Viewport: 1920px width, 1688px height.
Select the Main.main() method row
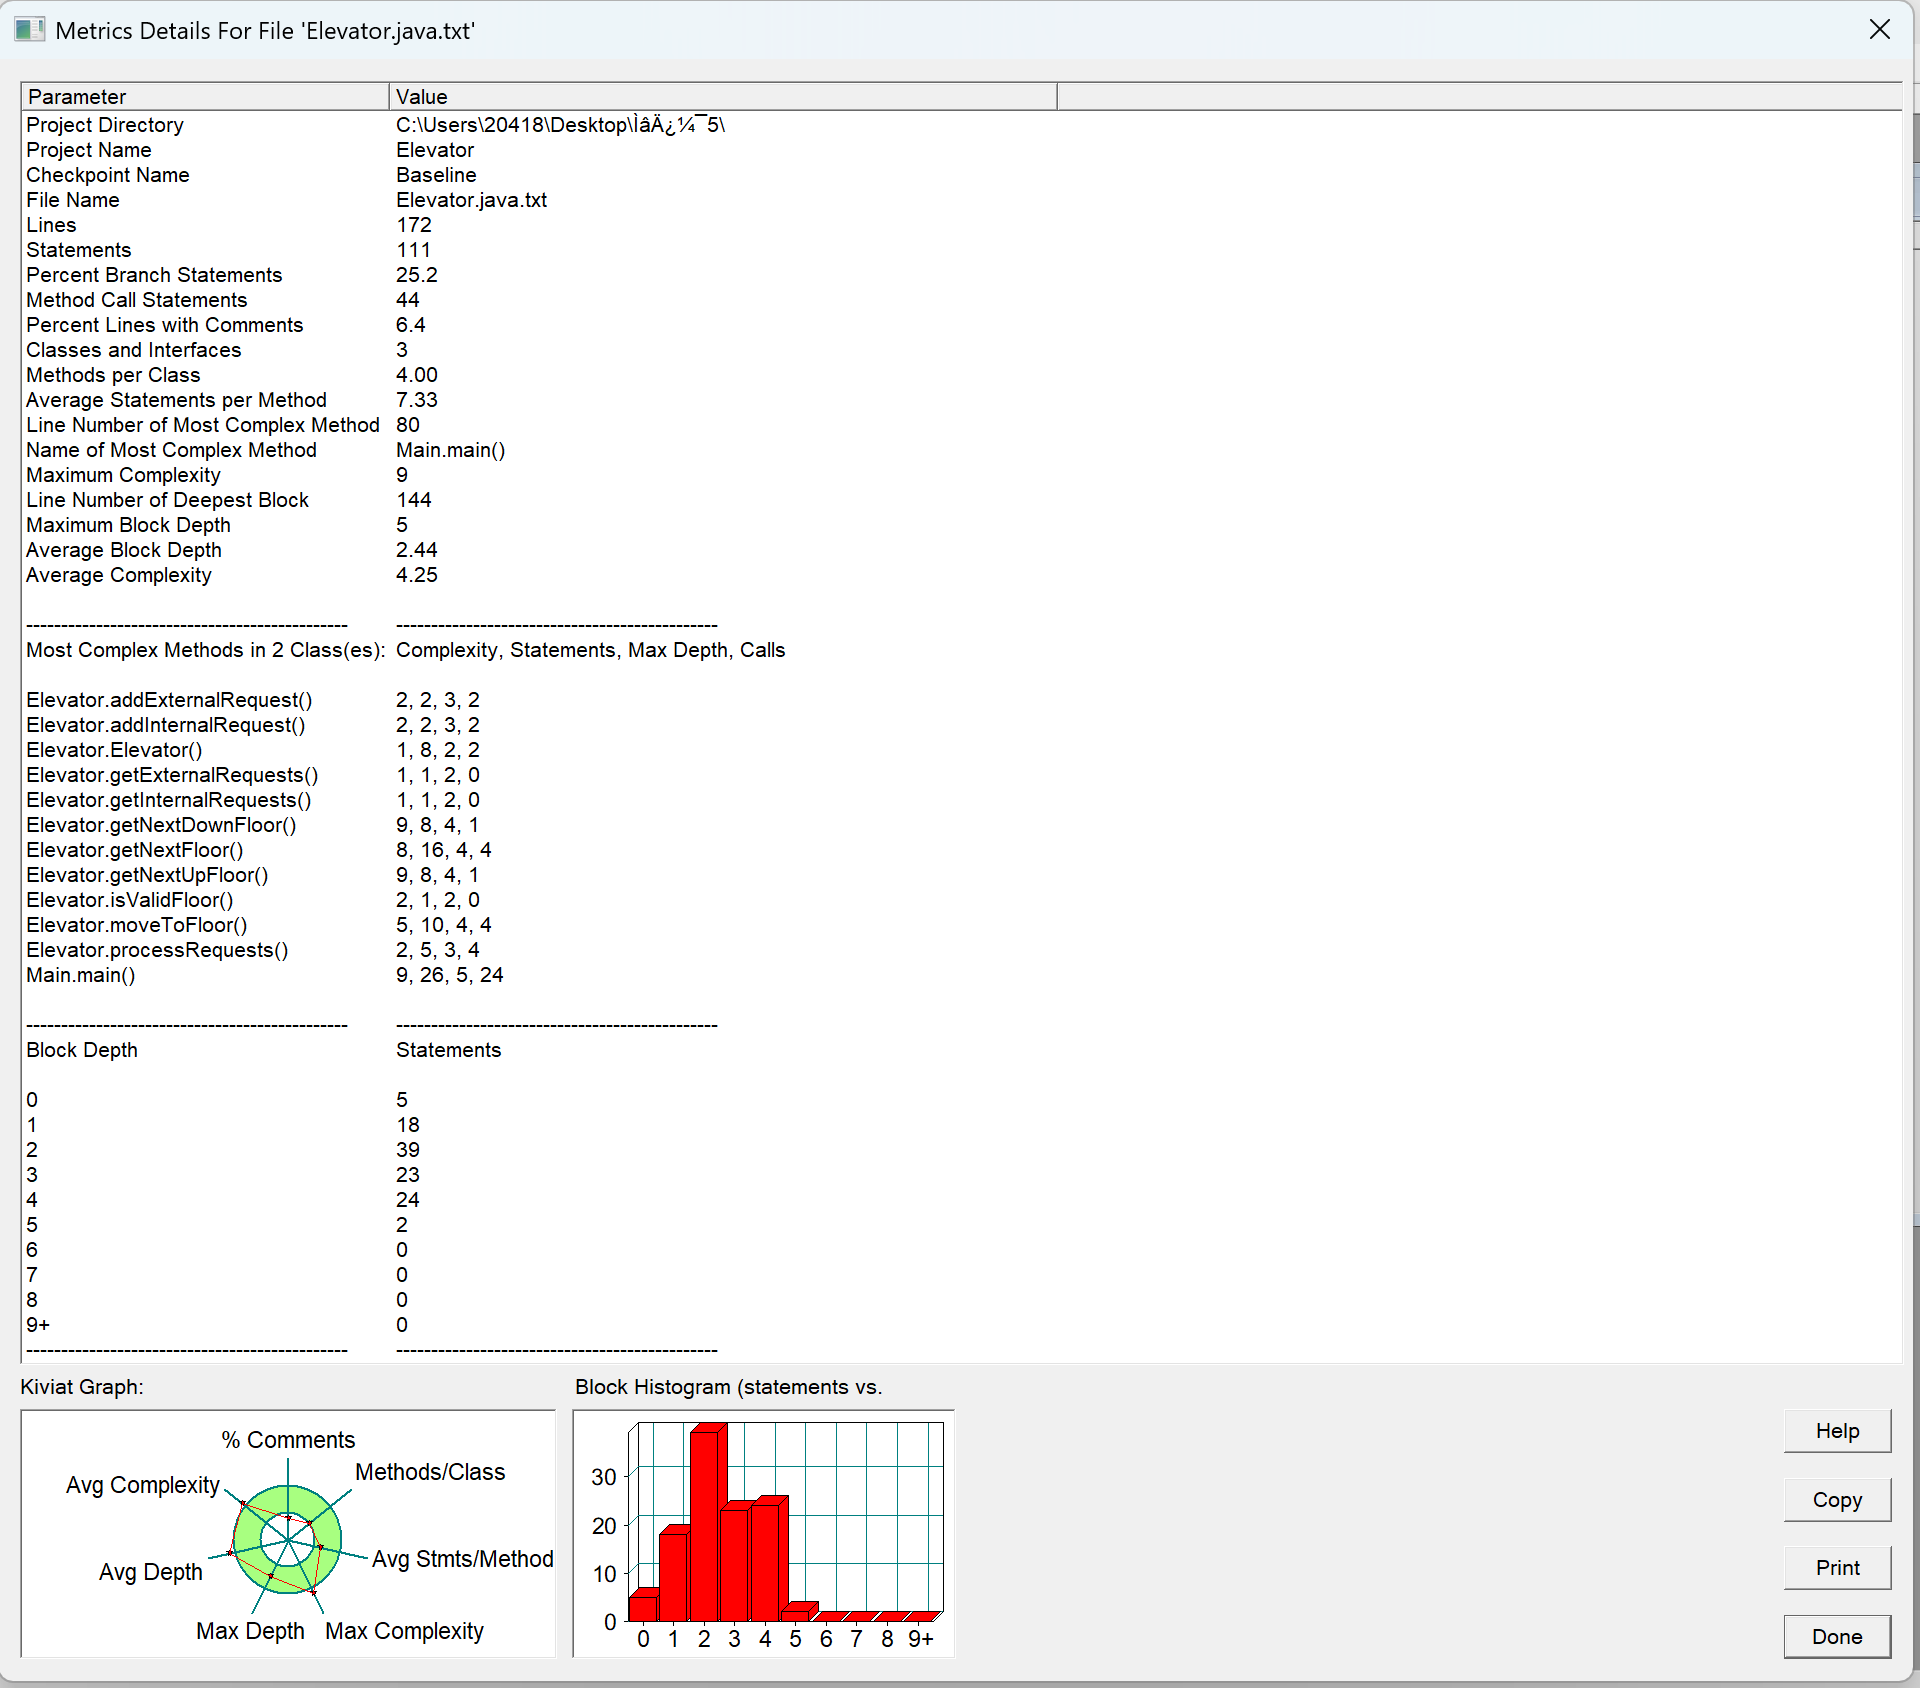coord(81,975)
